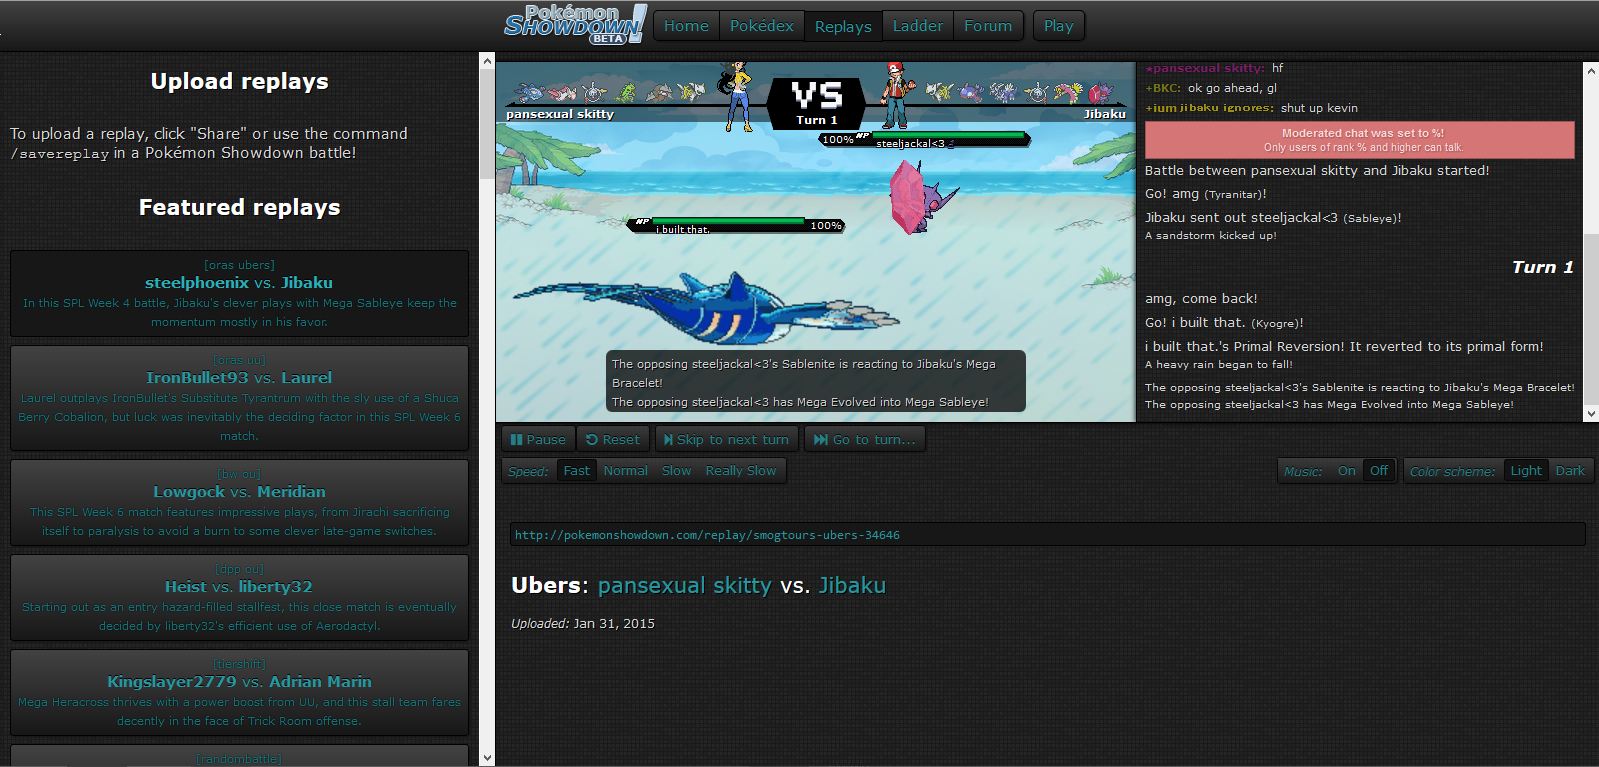Click Kyogre icon in pansexual skitty's team
The width and height of the screenshot is (1599, 767).
[x=529, y=92]
